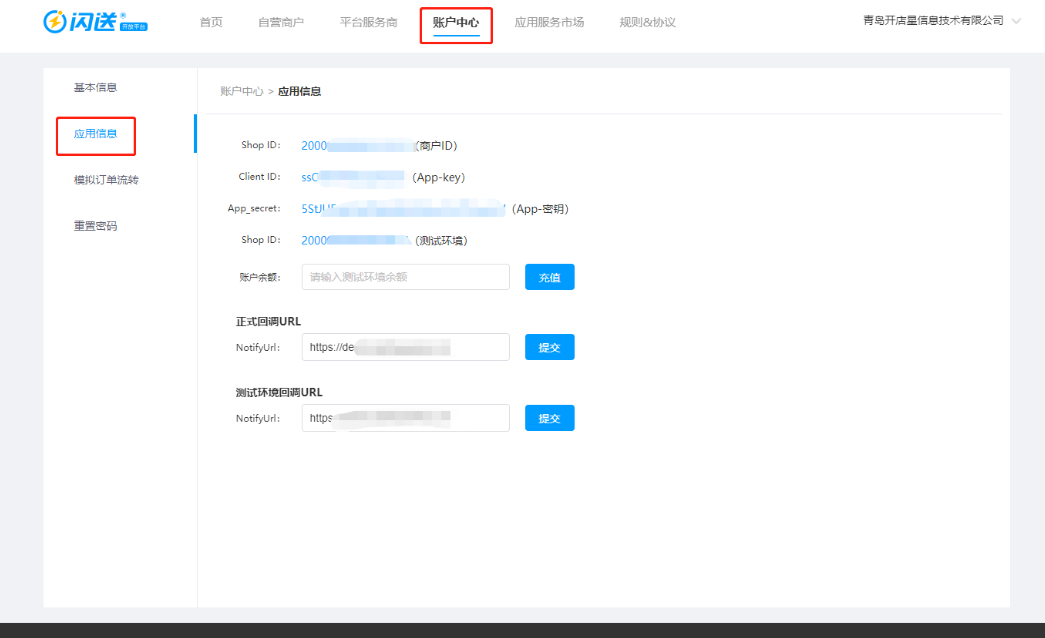Submit the 测试环境回调URL with 提交 button
Image resolution: width=1045 pixels, height=638 pixels.
[549, 418]
